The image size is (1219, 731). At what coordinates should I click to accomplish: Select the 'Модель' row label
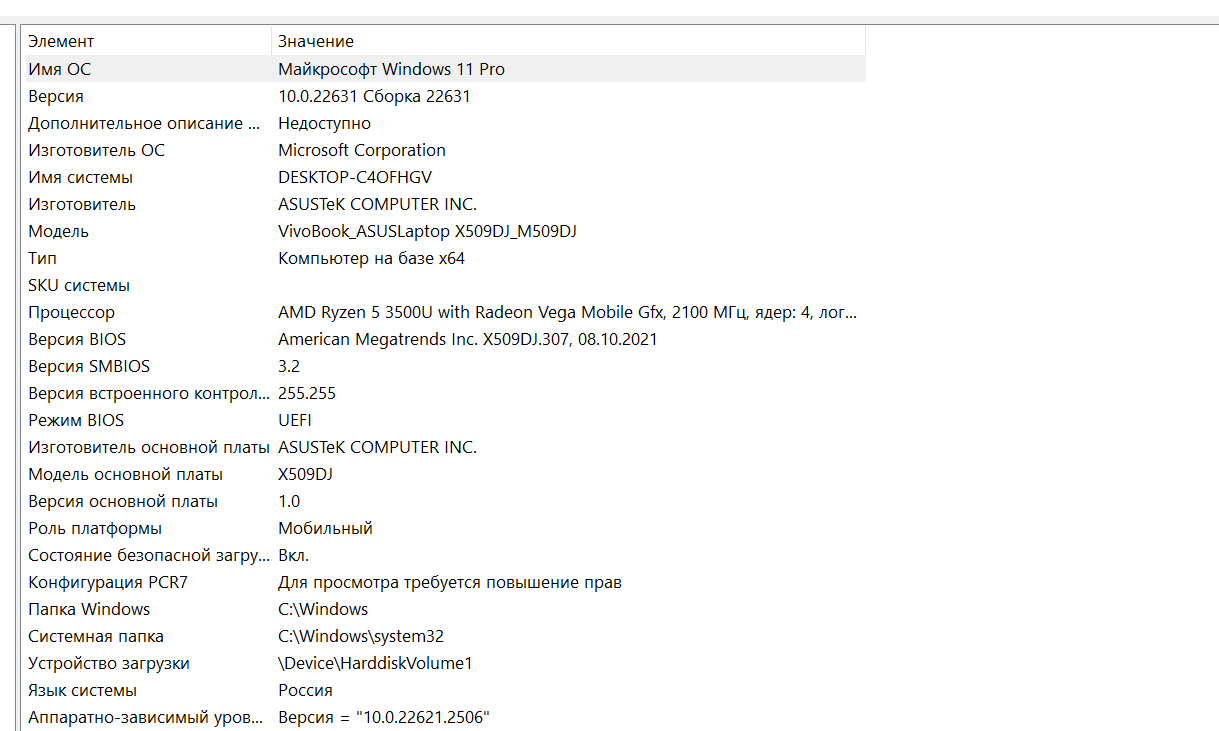click(x=58, y=231)
